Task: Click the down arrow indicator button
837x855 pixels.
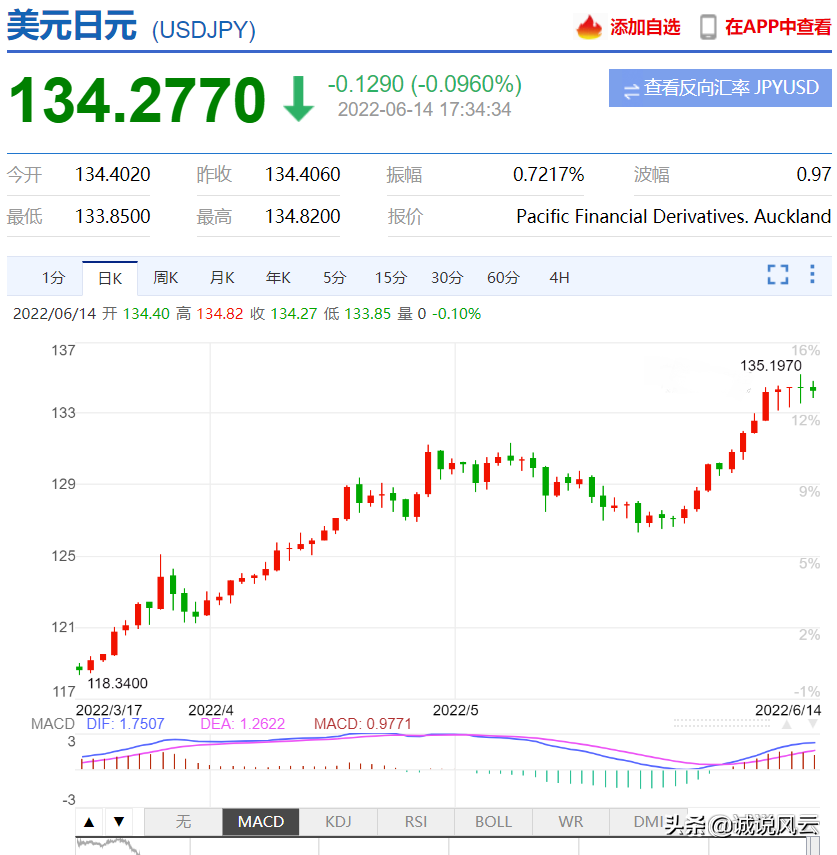Action: pyautogui.click(x=119, y=822)
